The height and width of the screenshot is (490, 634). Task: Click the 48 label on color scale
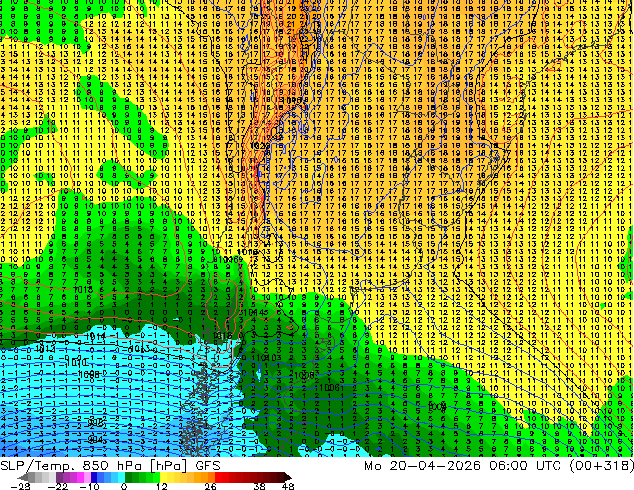pyautogui.click(x=288, y=486)
